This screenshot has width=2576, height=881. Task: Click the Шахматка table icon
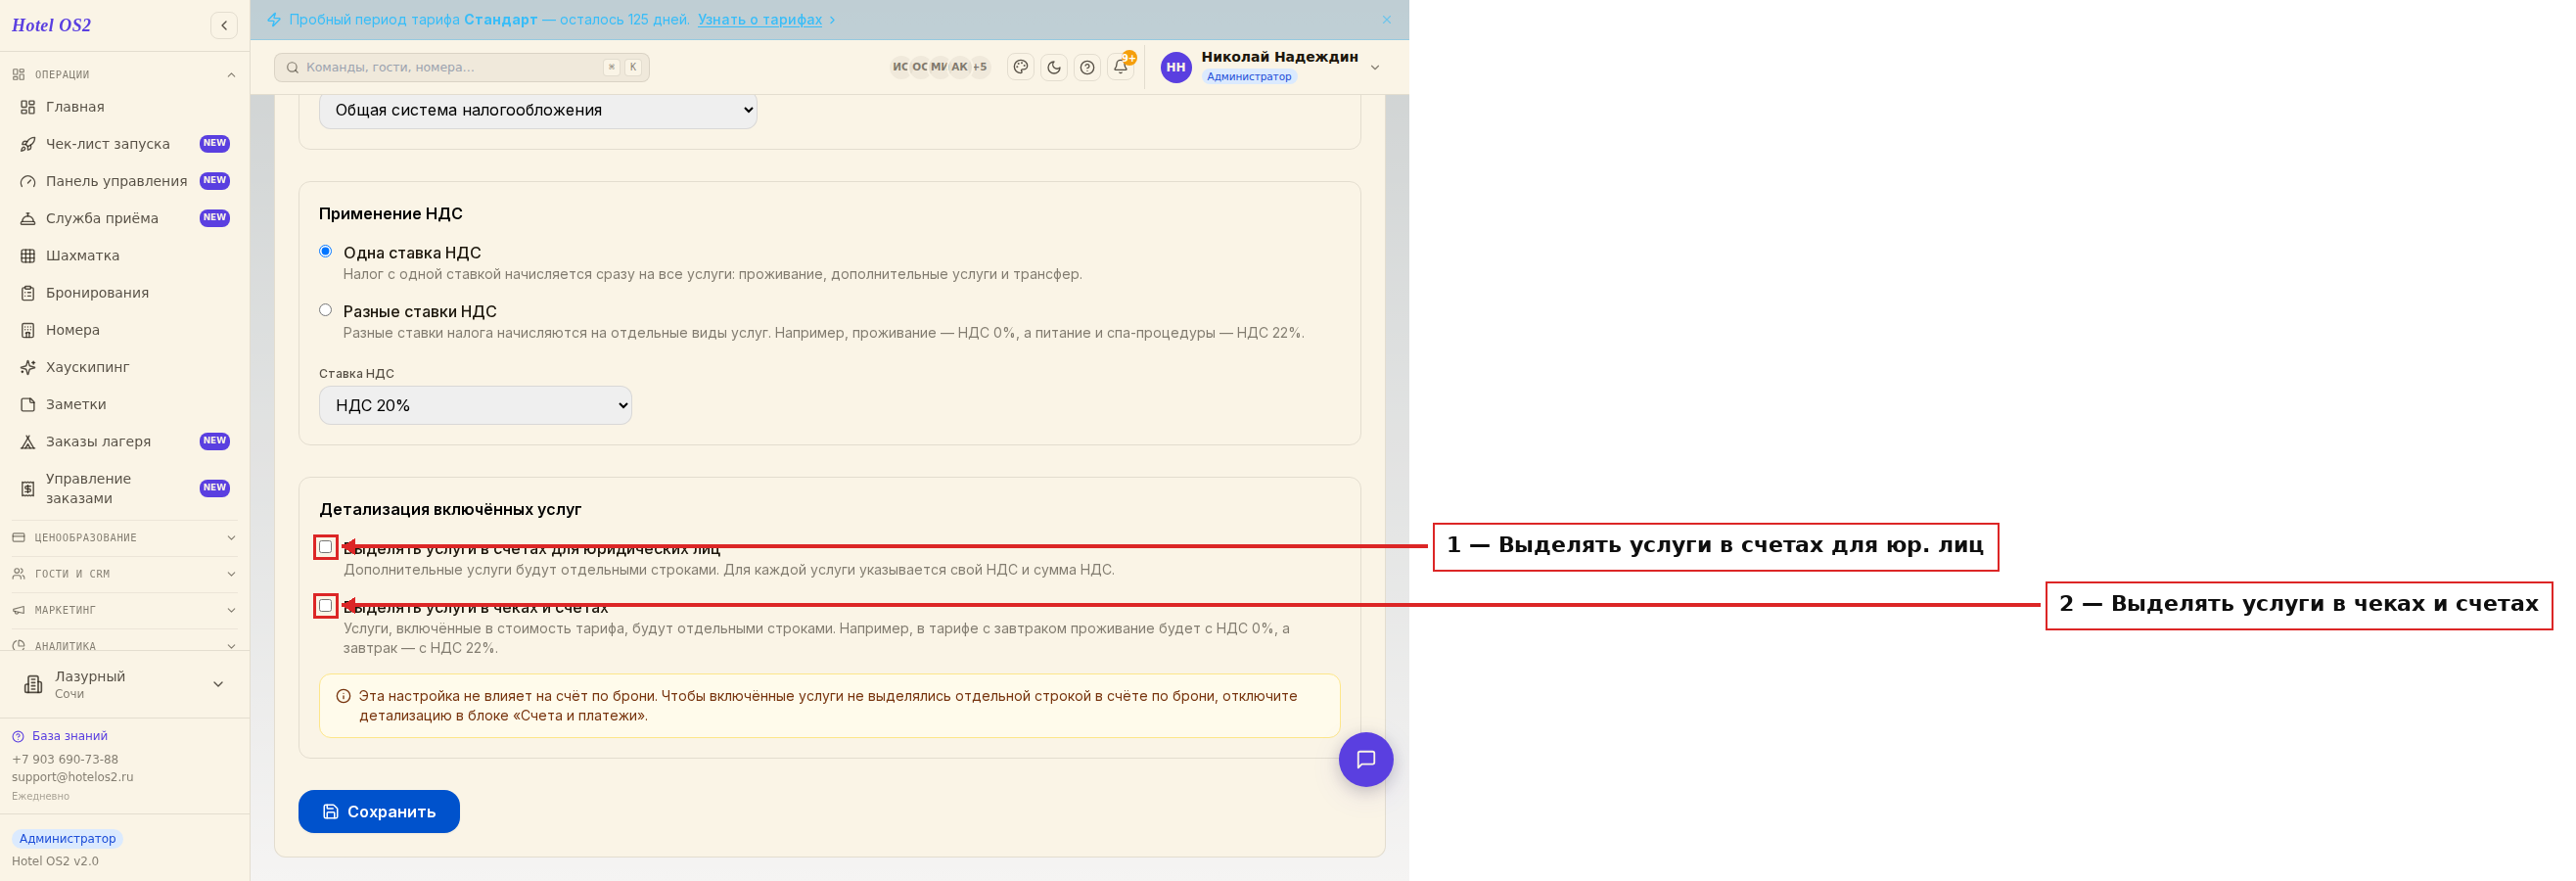pyautogui.click(x=28, y=256)
